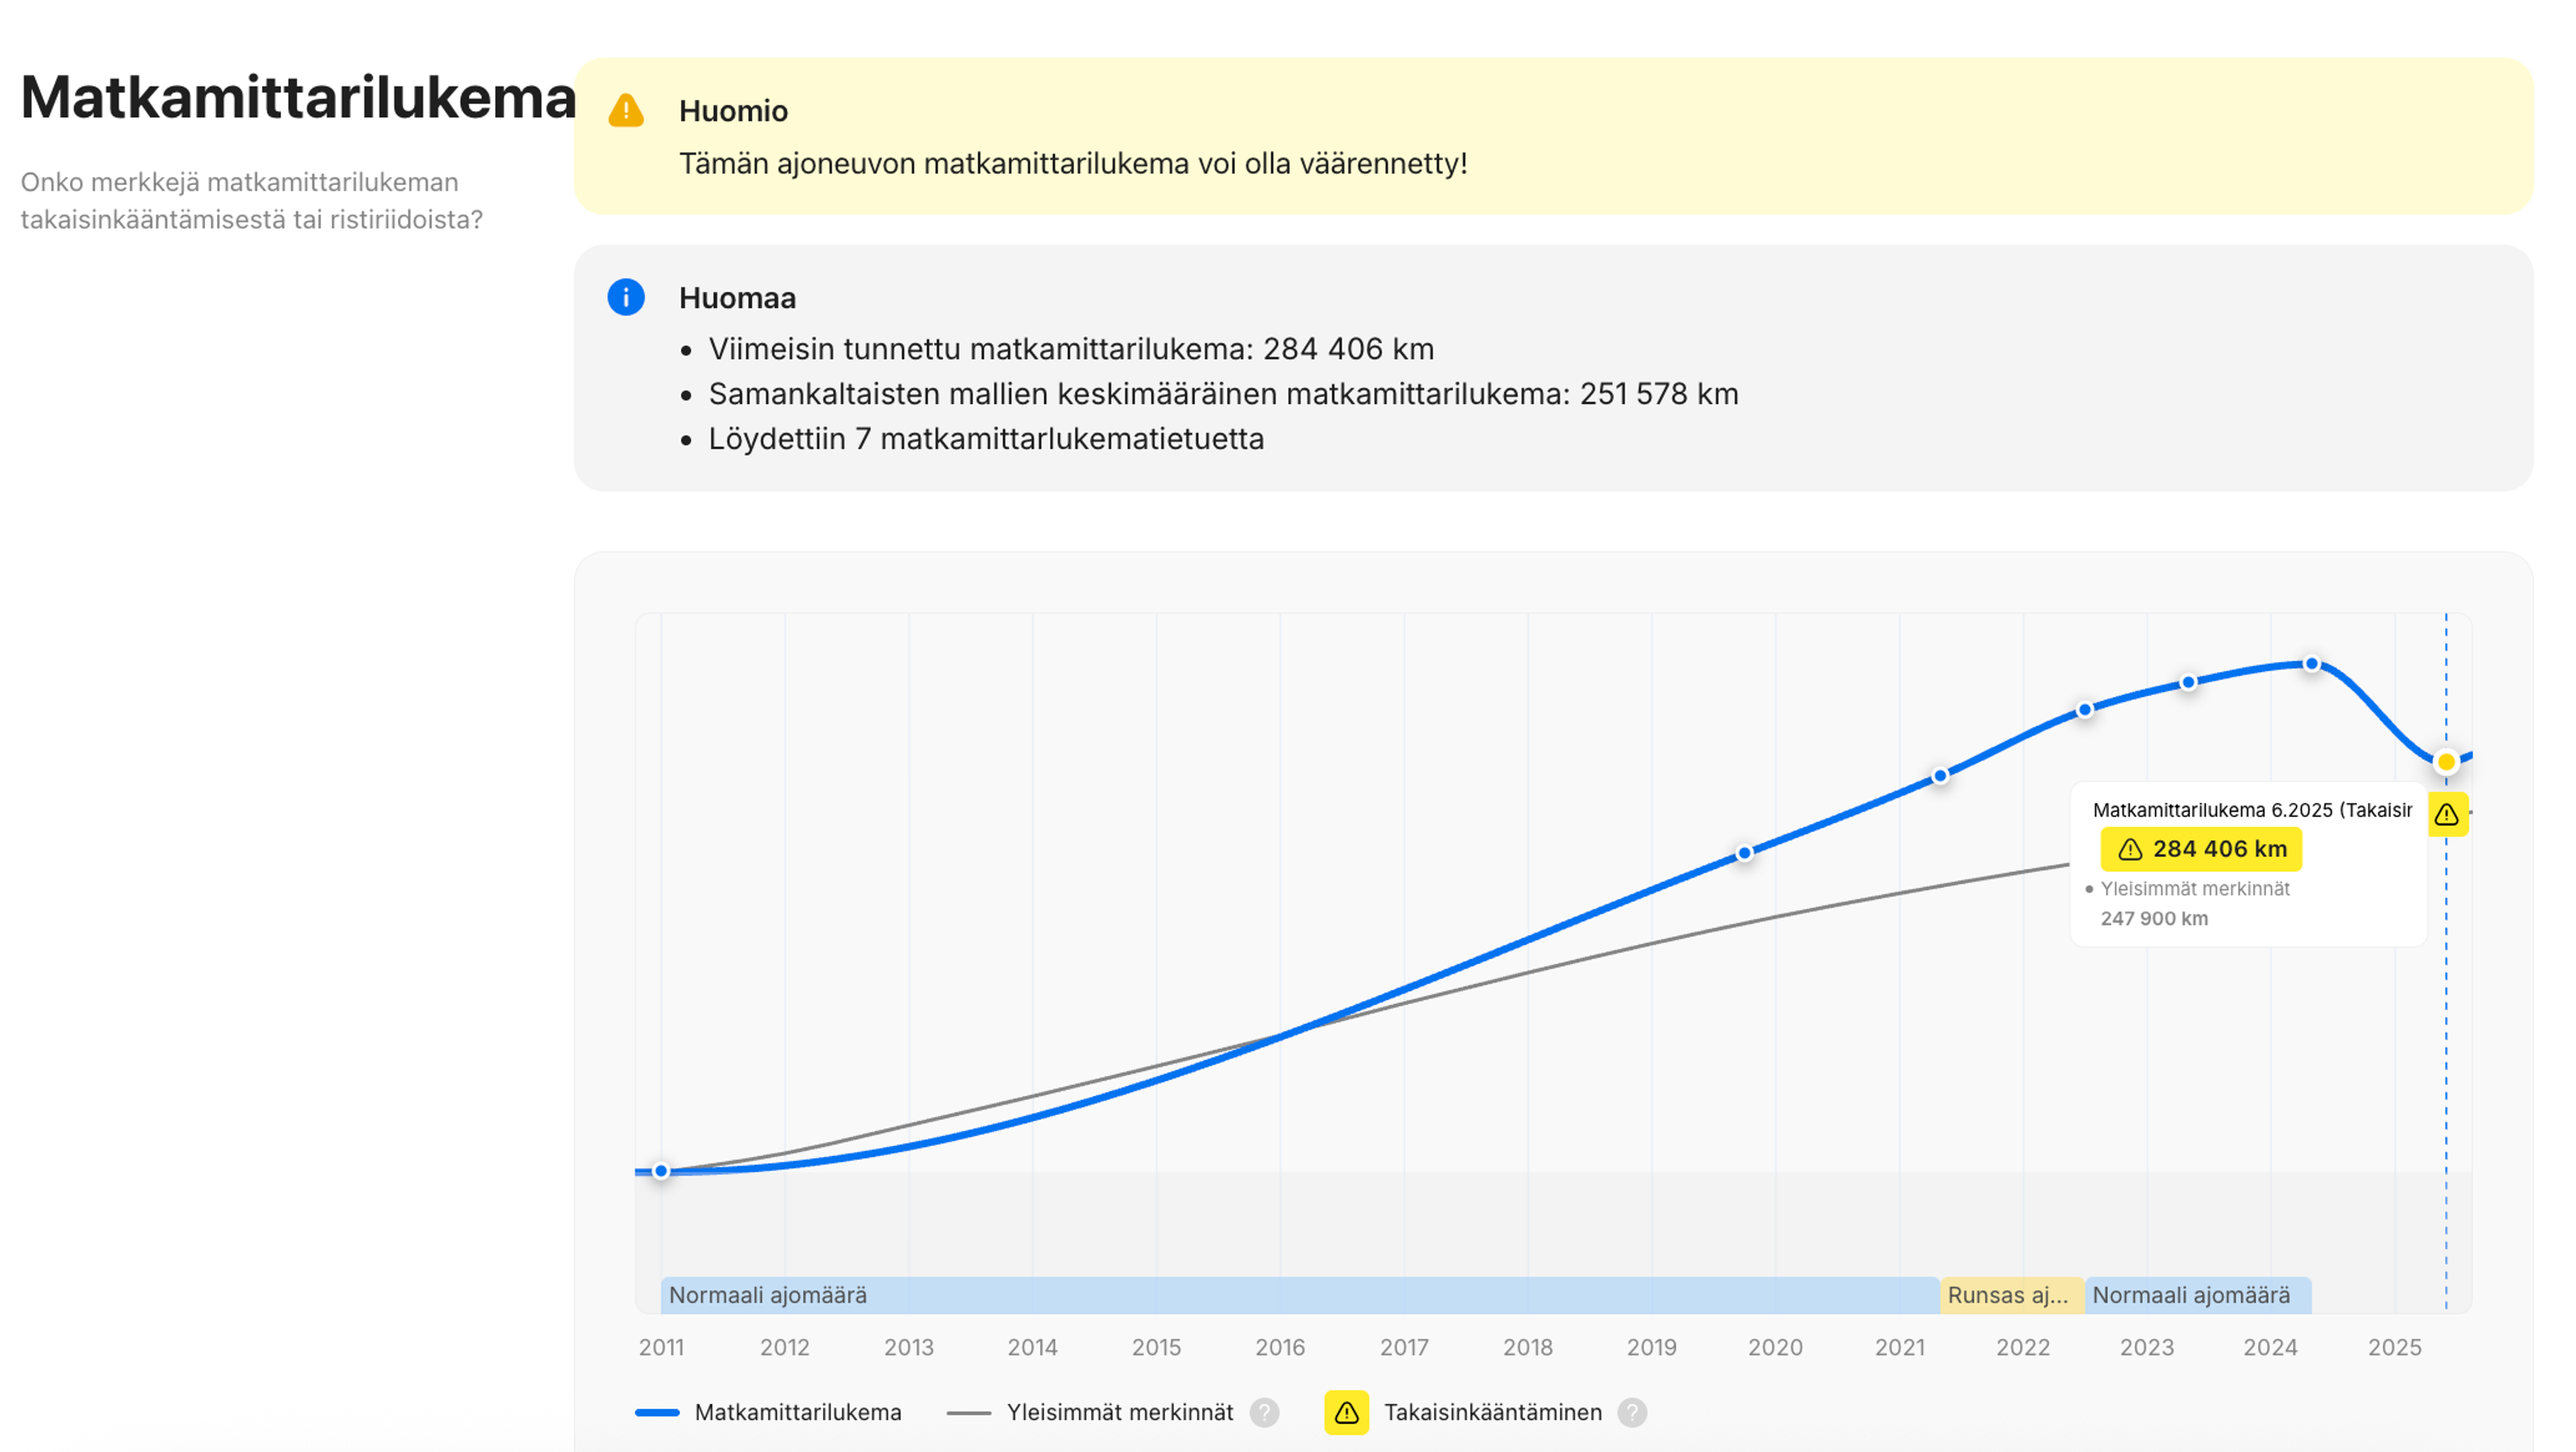Click warning icon in 284 406 km badge

[x=2130, y=849]
